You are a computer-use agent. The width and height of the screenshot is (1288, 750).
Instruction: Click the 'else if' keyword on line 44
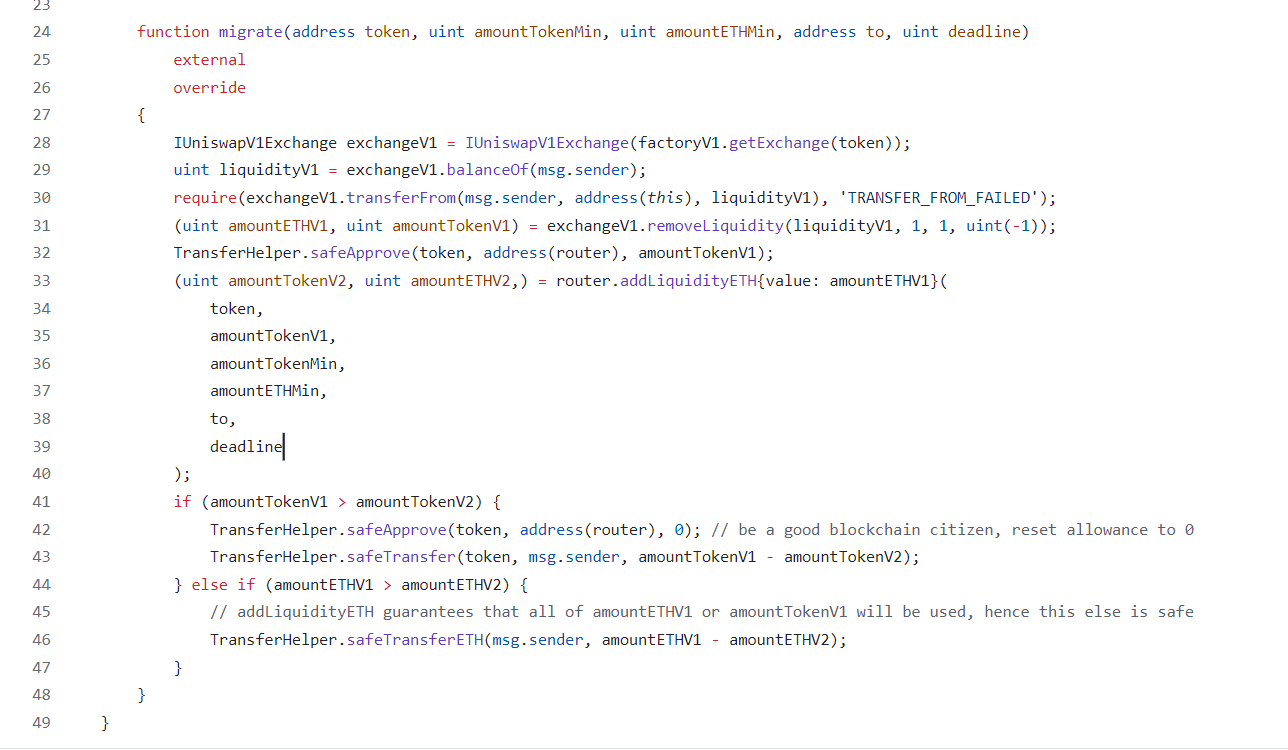(x=223, y=585)
